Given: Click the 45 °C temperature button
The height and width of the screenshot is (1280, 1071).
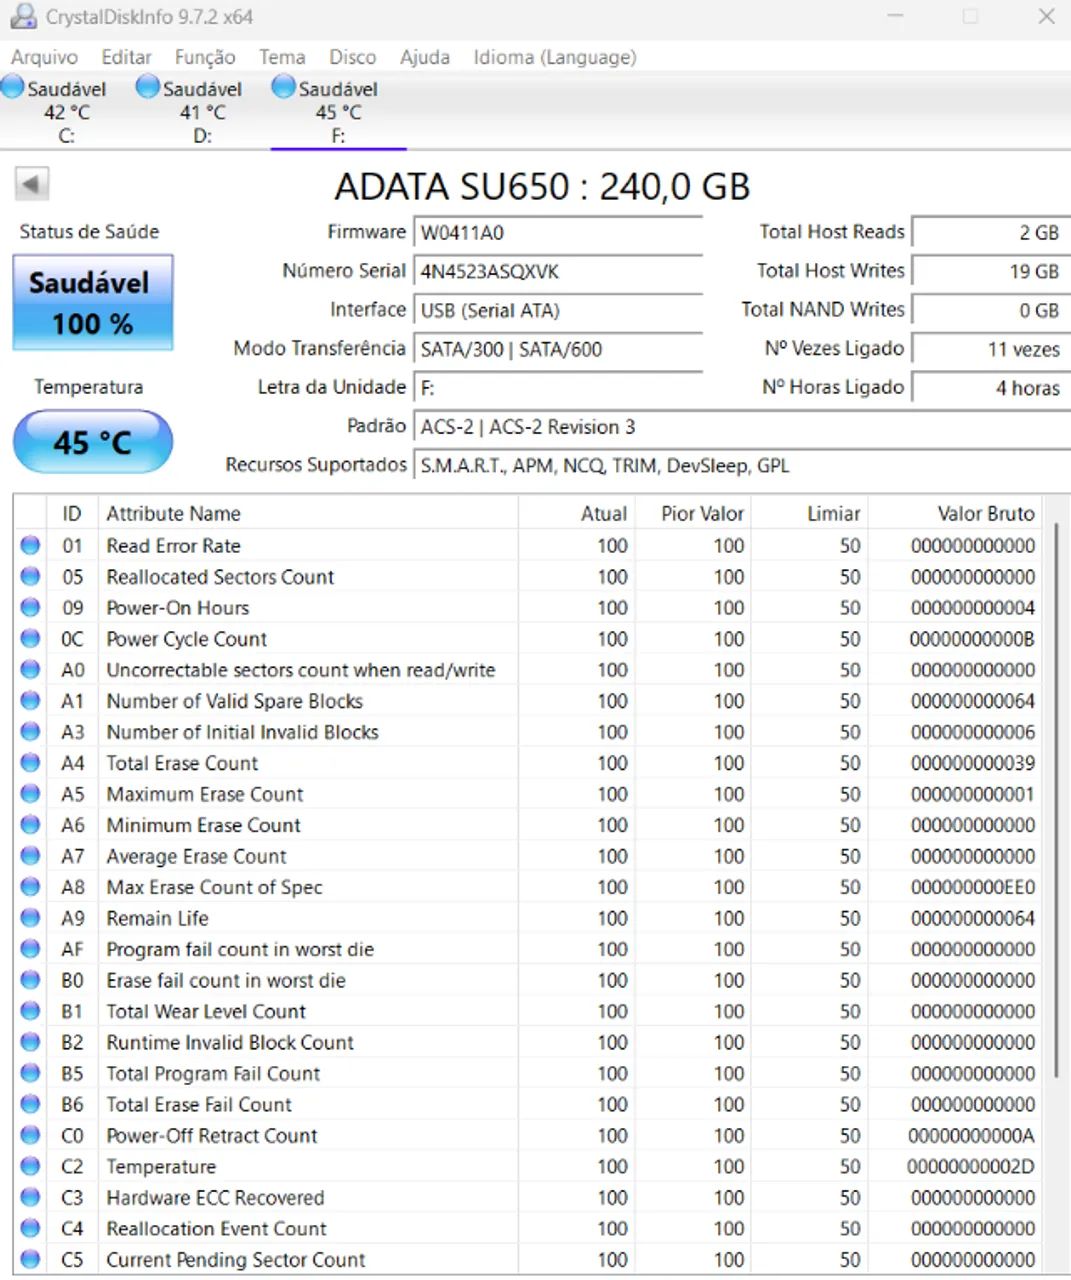Looking at the screenshot, I should click(93, 441).
